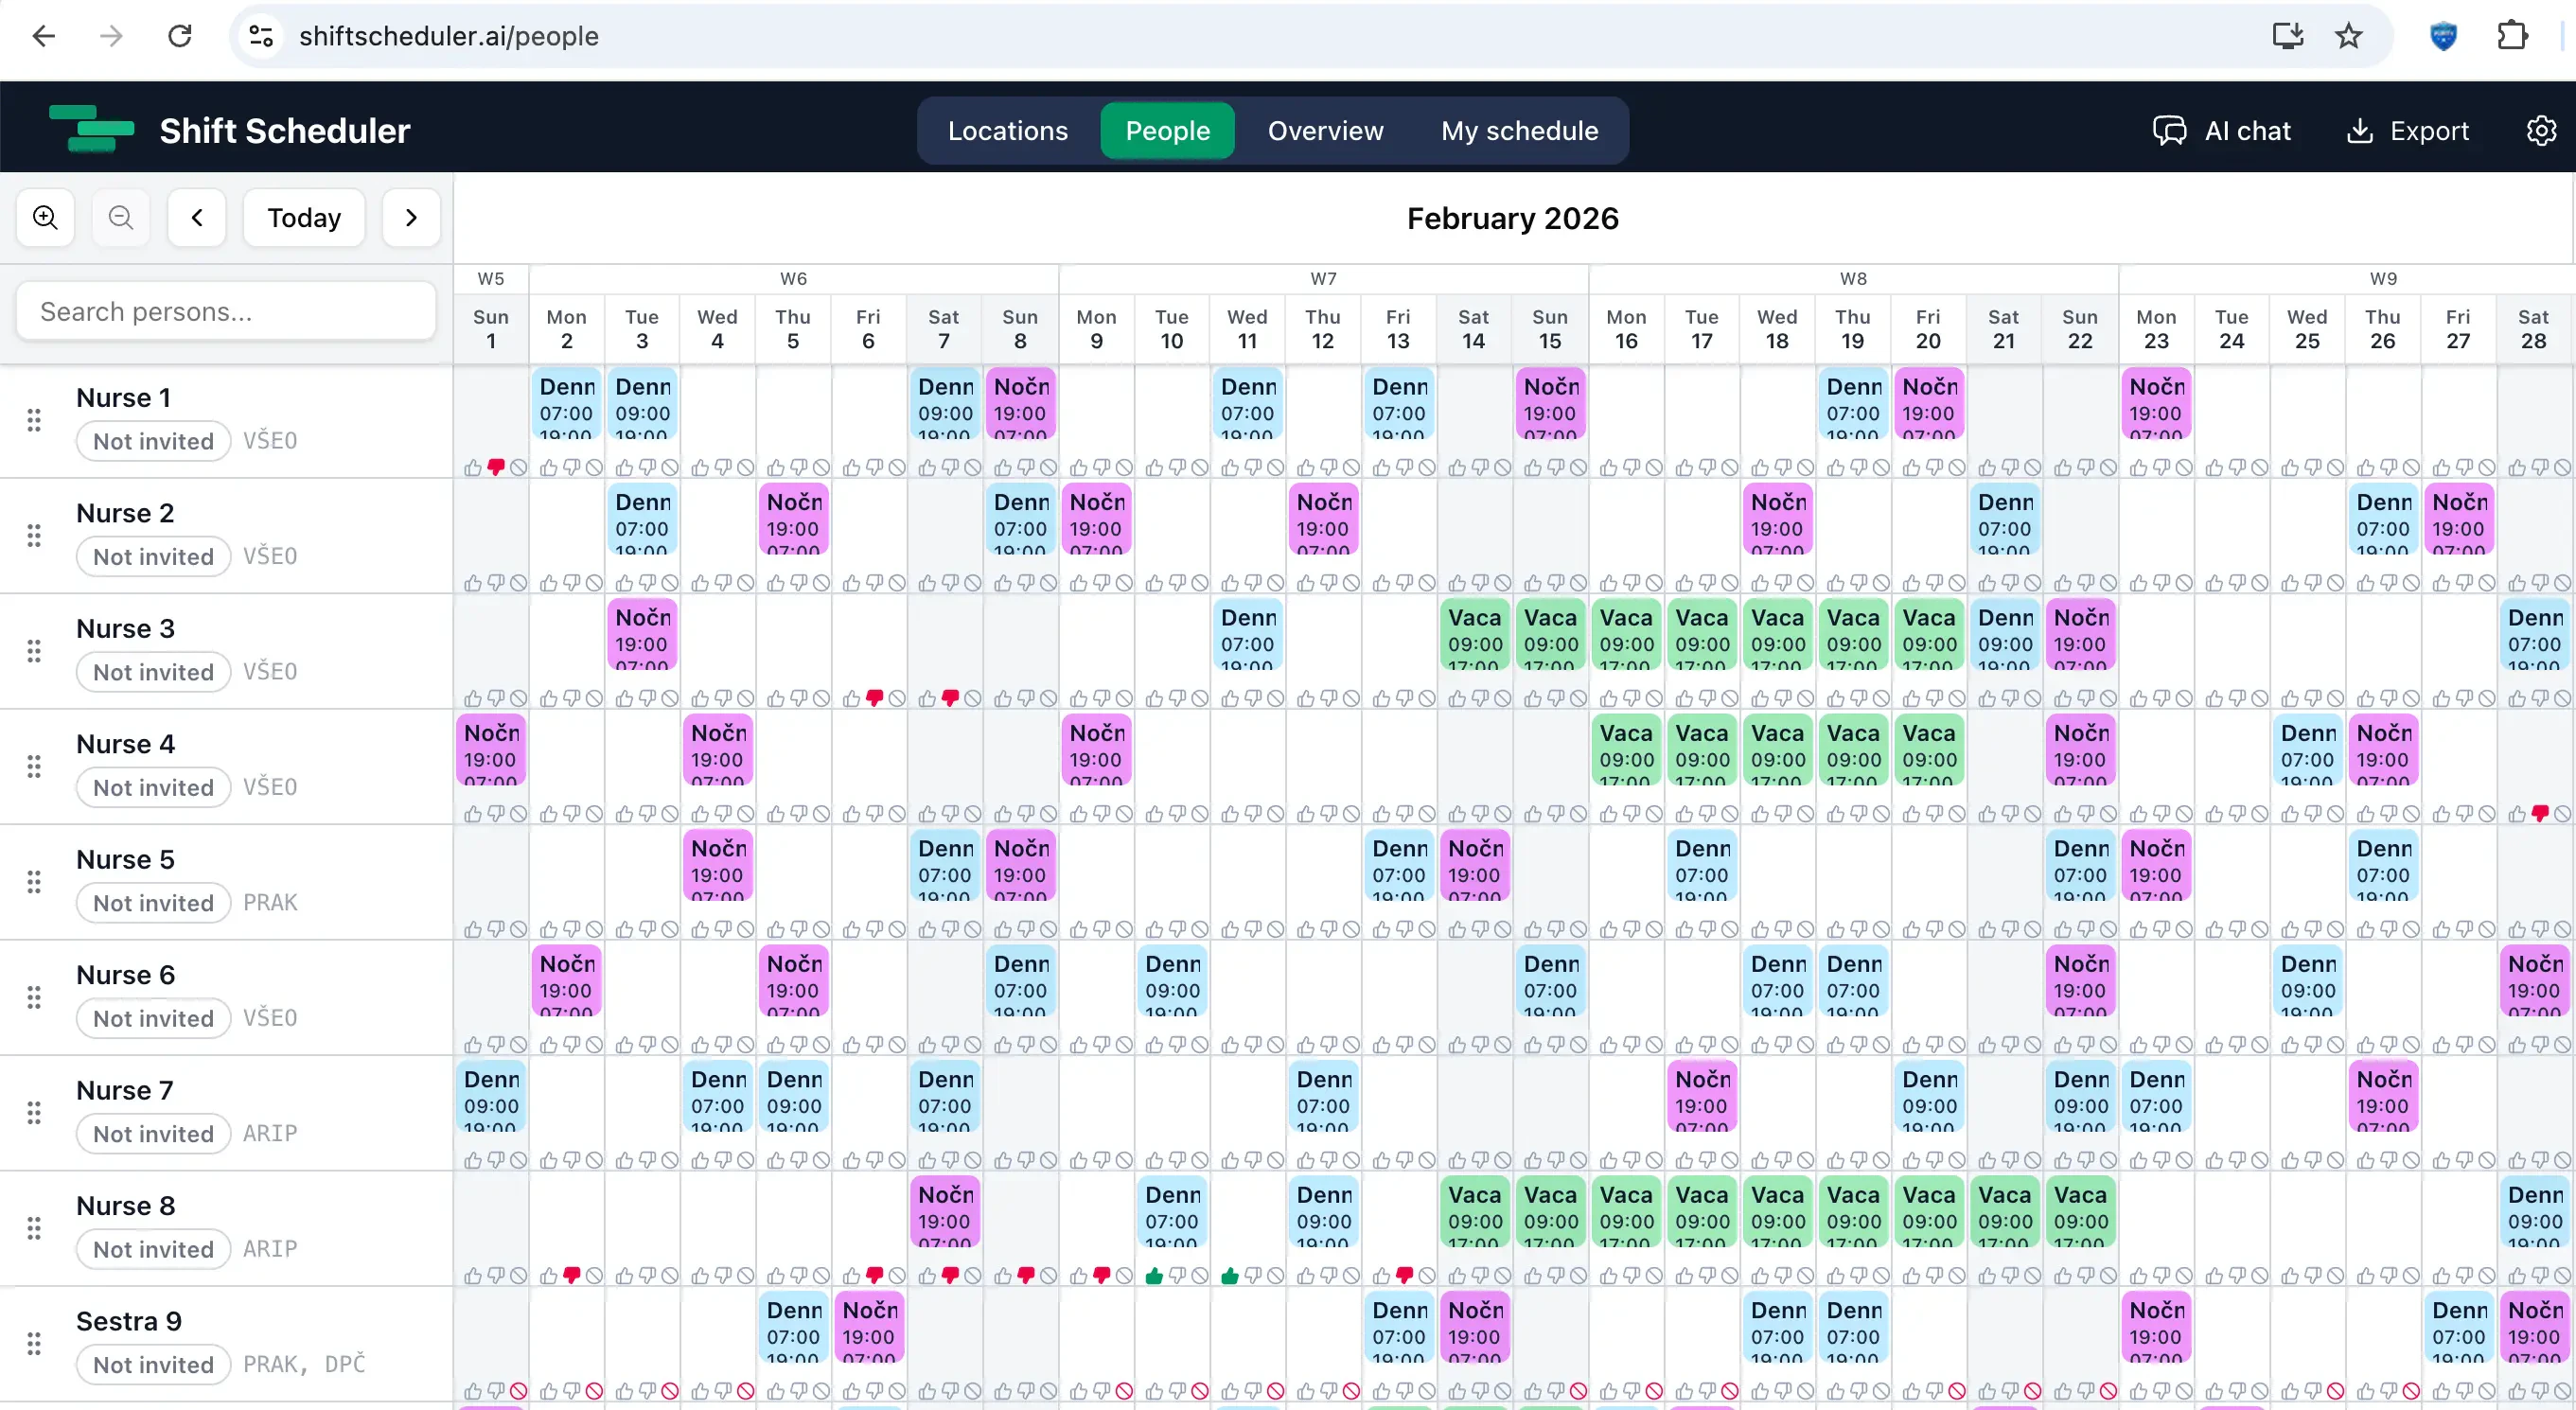
Task: Select the People tab
Action: tap(1167, 131)
